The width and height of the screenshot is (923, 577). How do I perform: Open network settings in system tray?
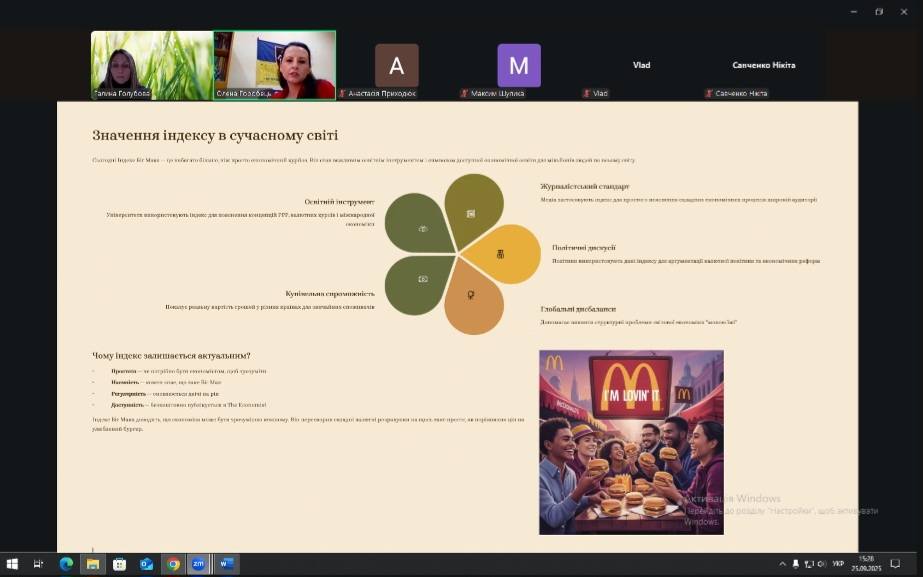pyautogui.click(x=808, y=564)
